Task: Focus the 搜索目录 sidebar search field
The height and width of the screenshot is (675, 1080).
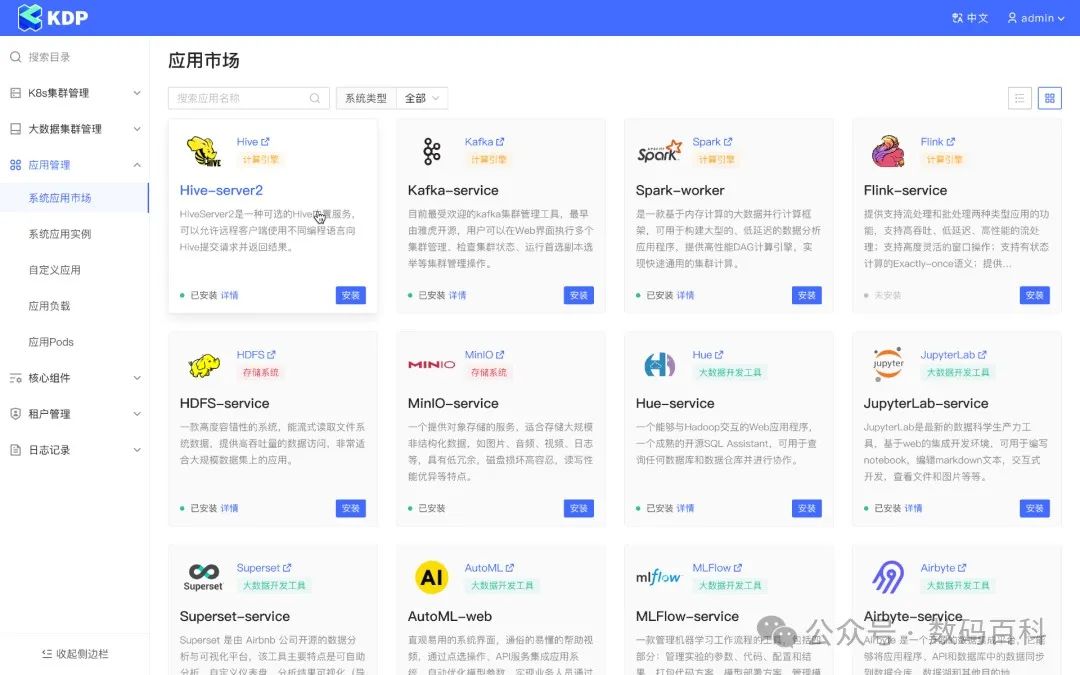Action: click(74, 57)
